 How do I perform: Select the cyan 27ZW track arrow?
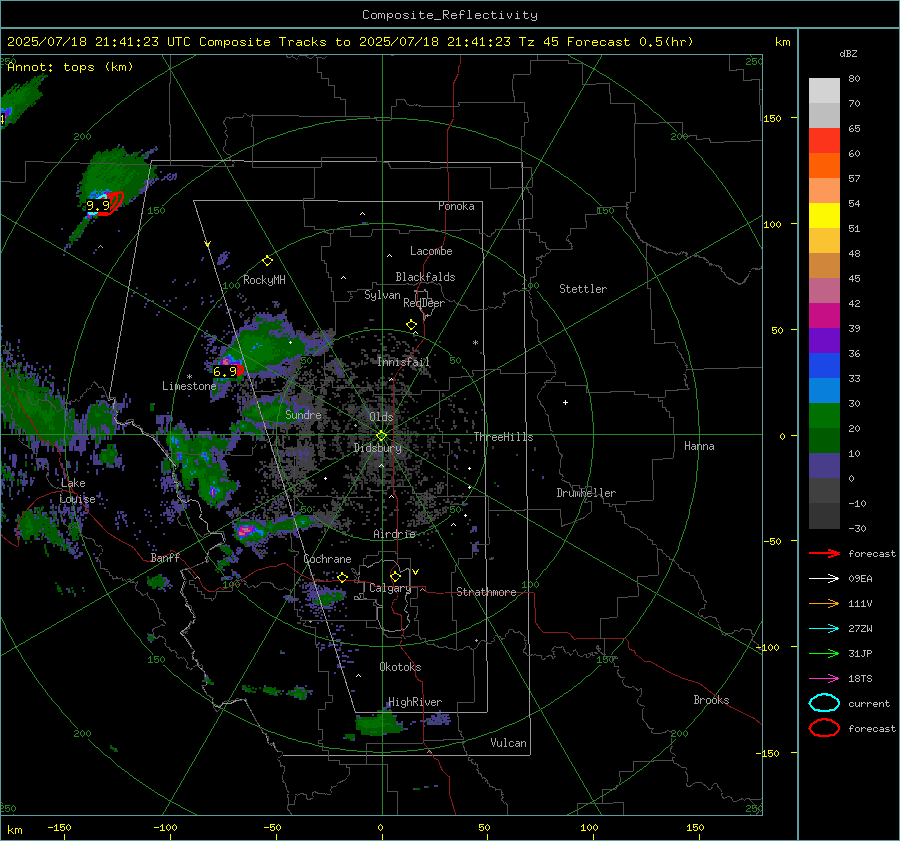click(x=824, y=629)
